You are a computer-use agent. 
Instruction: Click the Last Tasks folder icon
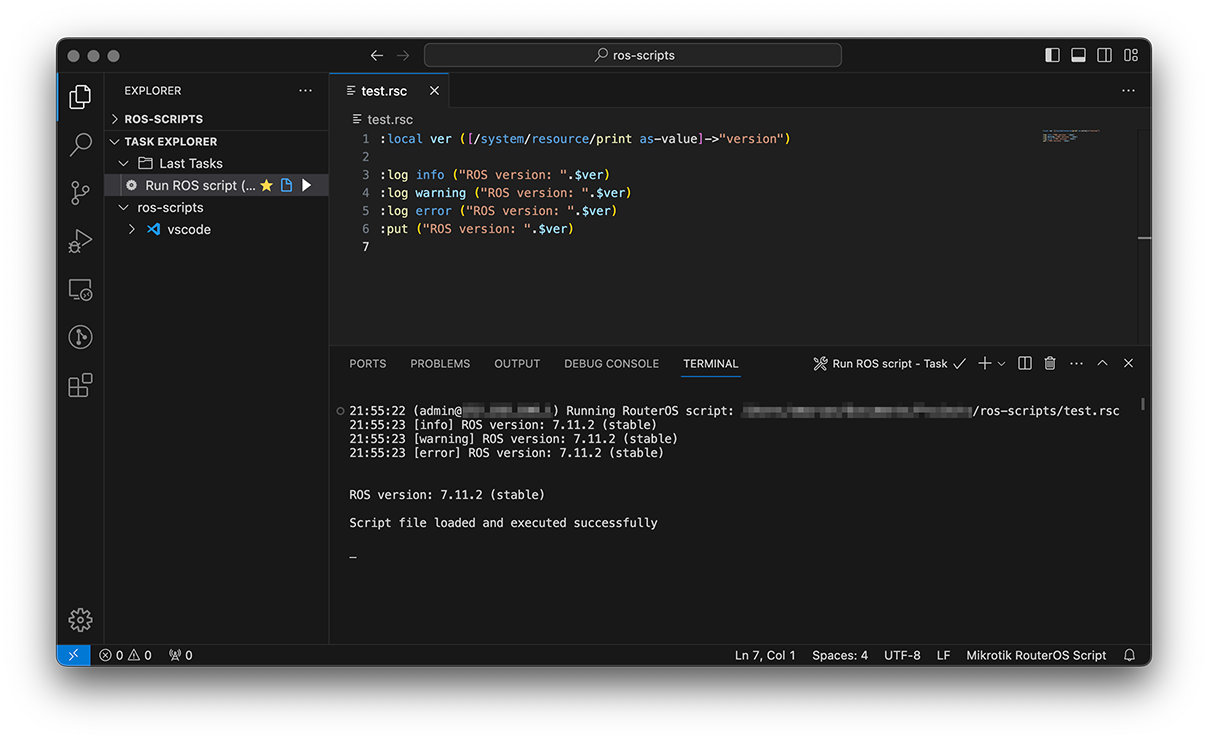point(145,163)
